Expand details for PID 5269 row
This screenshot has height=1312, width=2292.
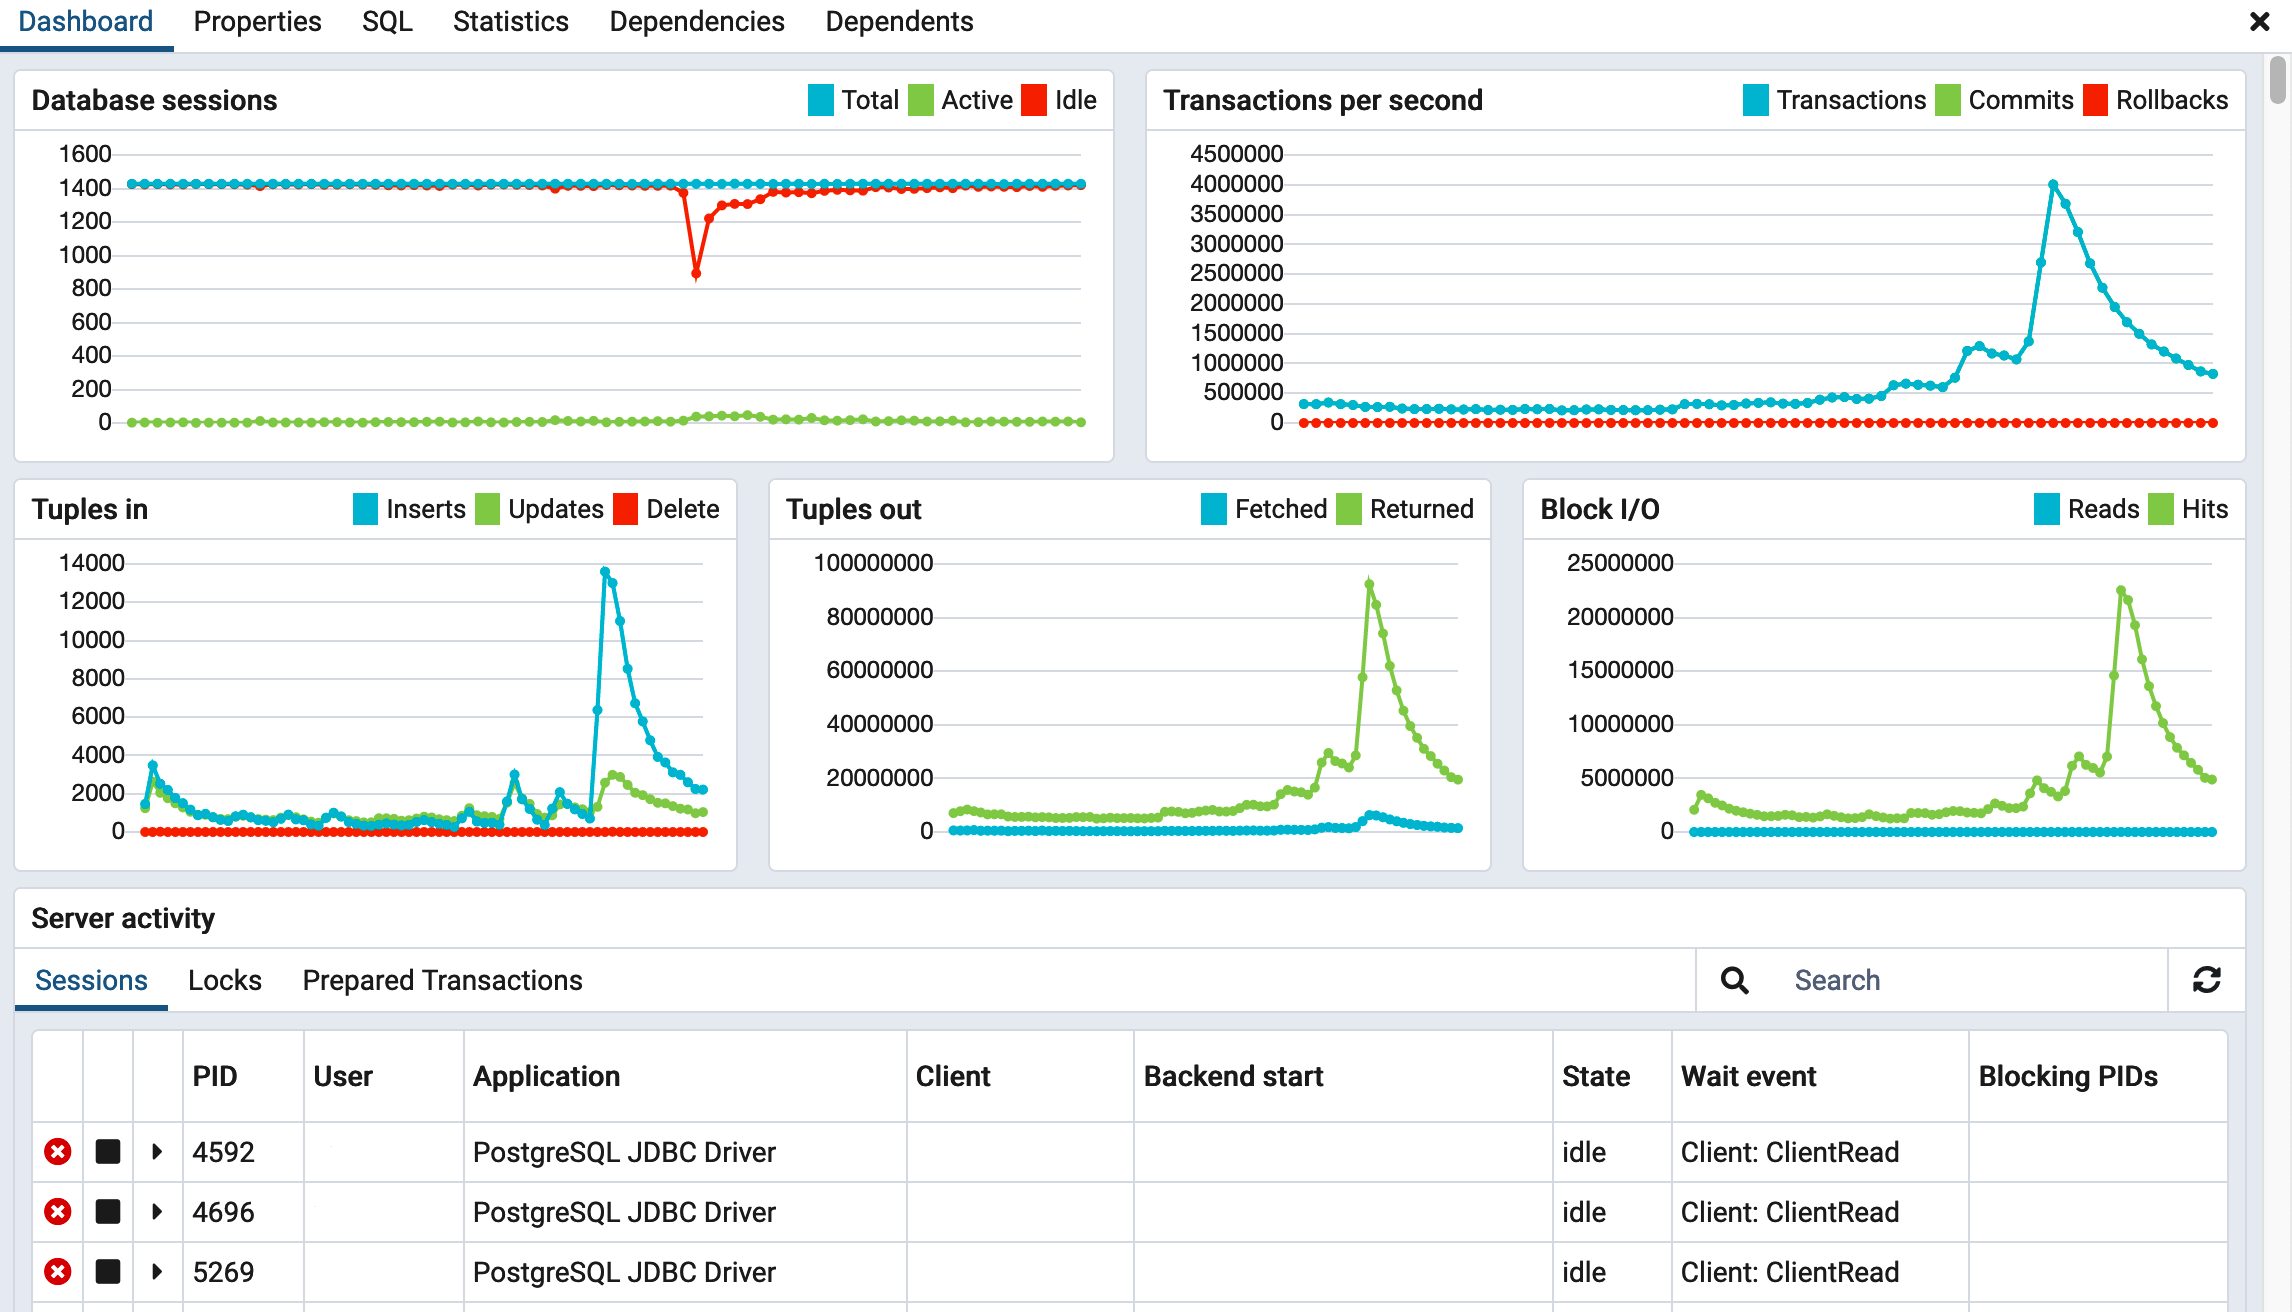coord(157,1272)
